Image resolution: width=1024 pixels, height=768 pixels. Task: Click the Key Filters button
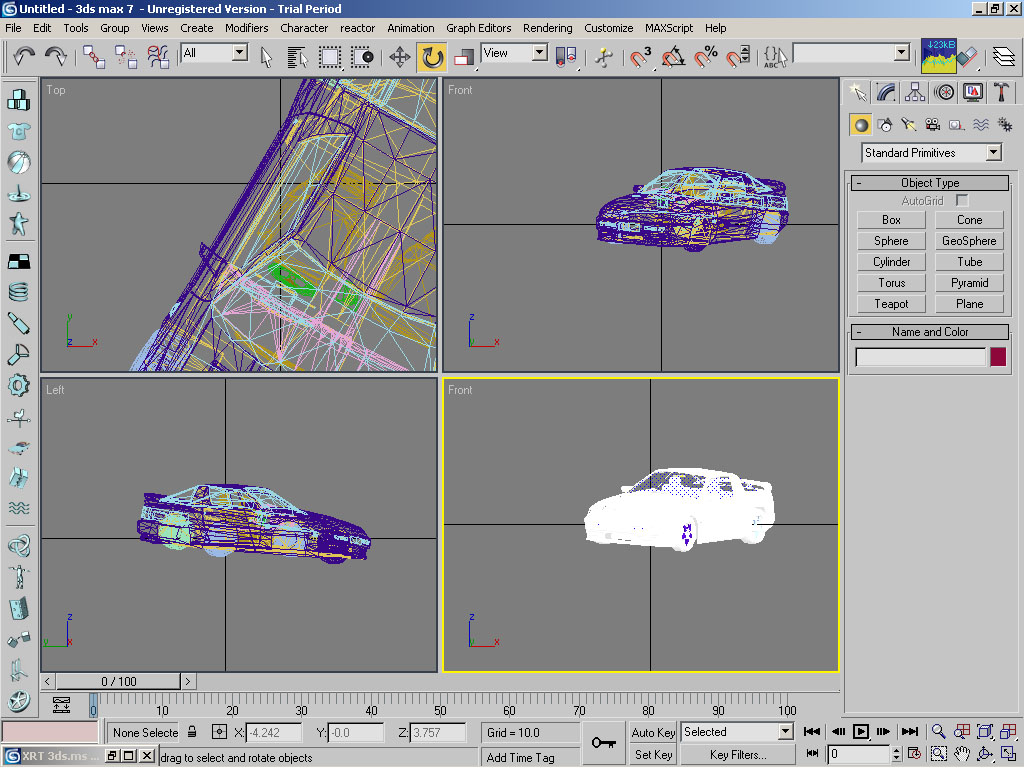point(737,755)
